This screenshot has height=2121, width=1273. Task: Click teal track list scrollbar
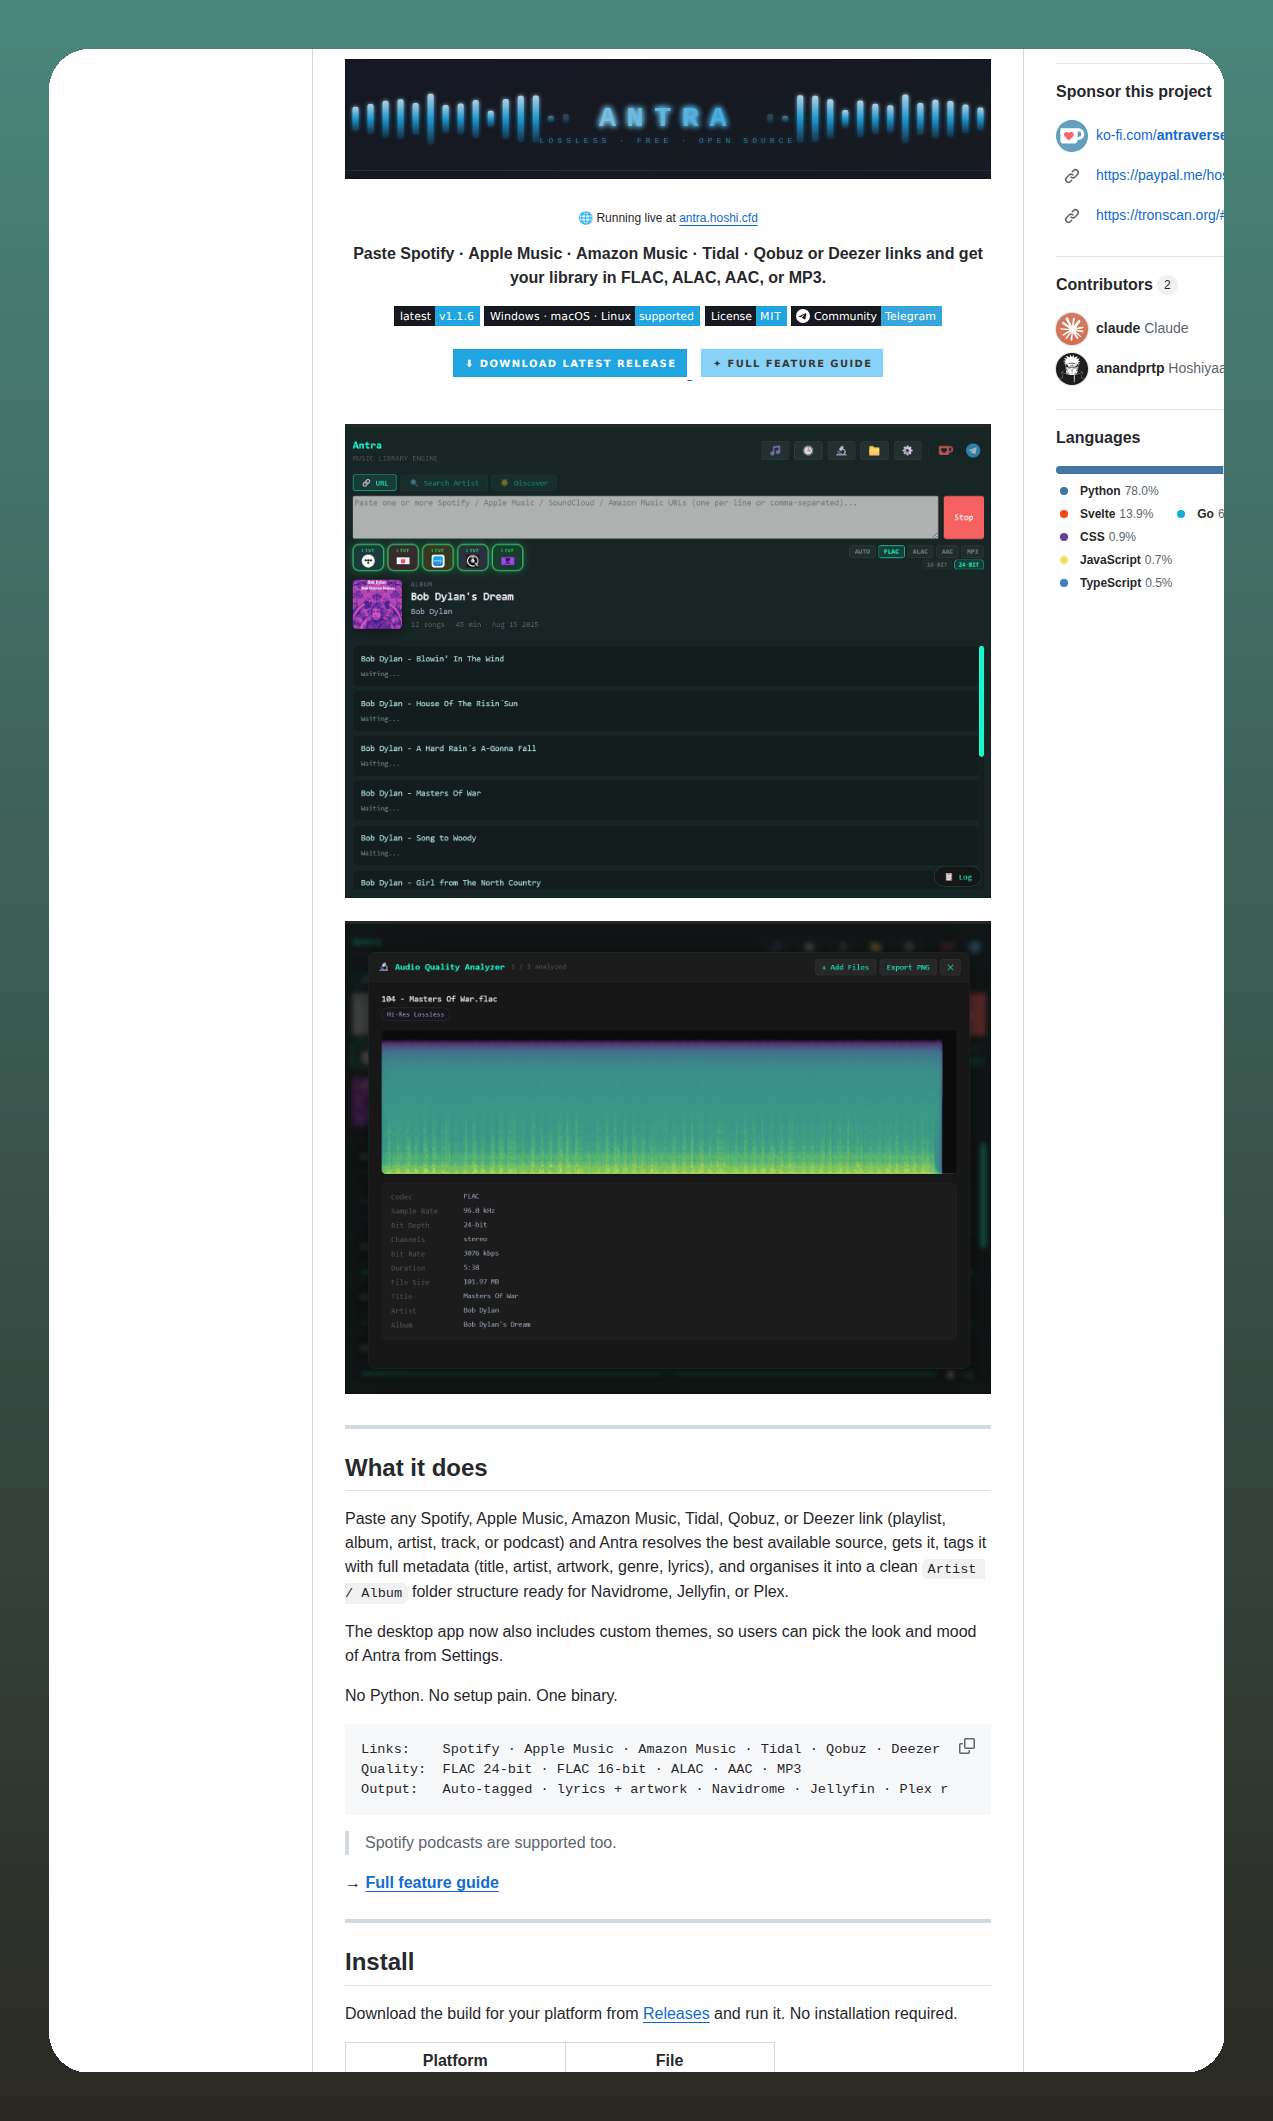click(x=981, y=701)
